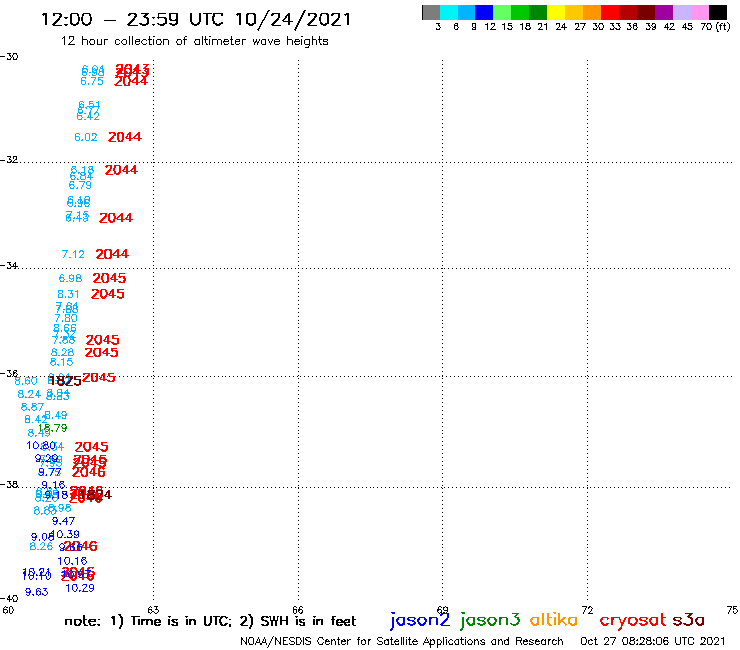Choose the purple color scale swatch
Viewport: 740px width, 650px height.
point(664,12)
